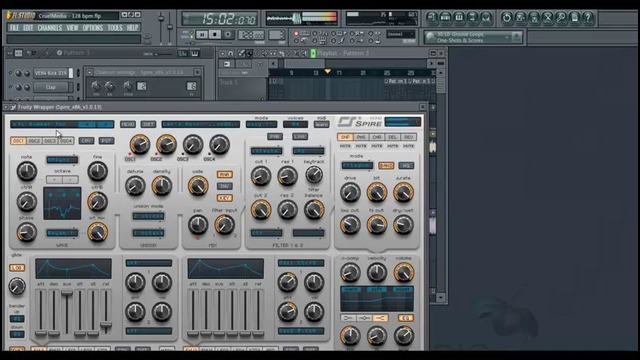Image resolution: width=640 pixels, height=360 pixels.
Task: Open the Spire mode dropdown
Action: coord(261,124)
